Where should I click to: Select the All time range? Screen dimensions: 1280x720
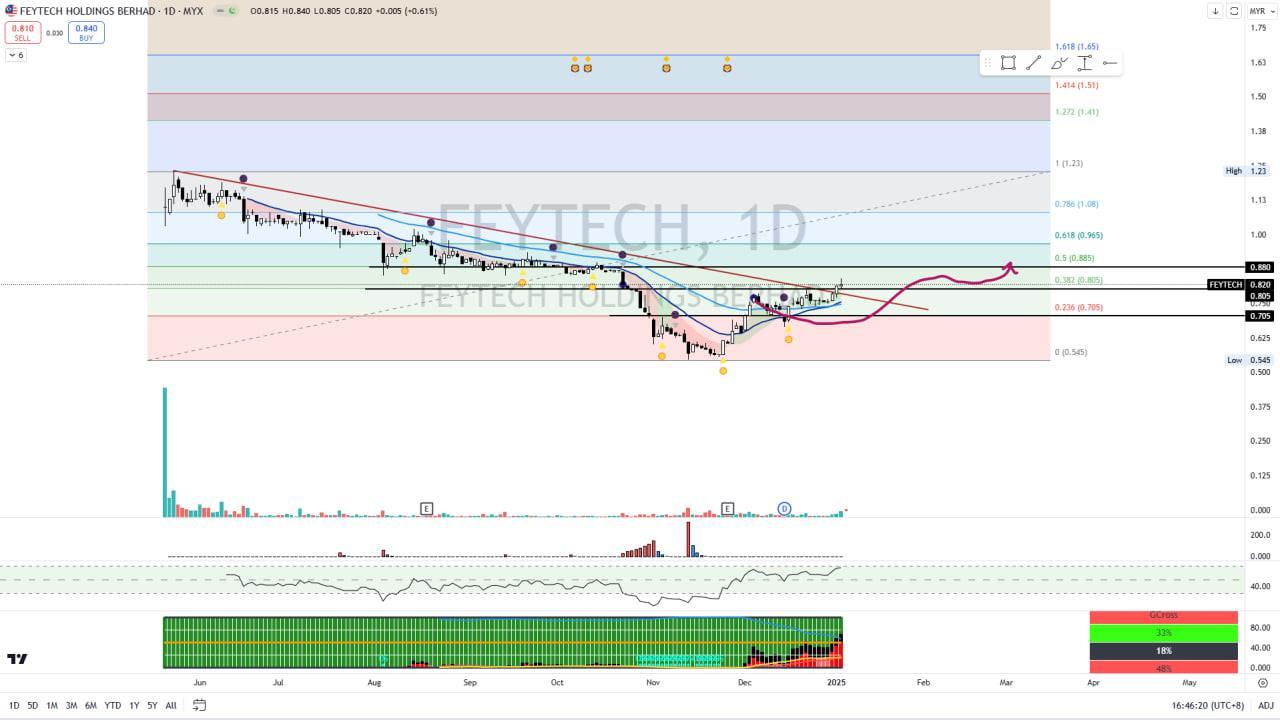(x=171, y=706)
